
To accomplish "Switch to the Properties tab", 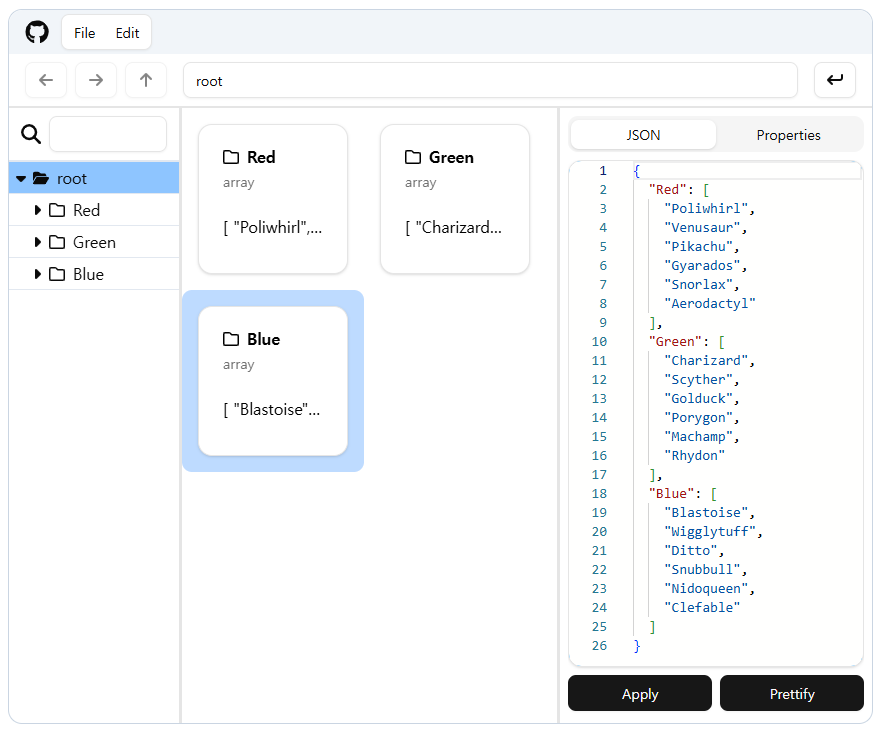I will pos(788,134).
